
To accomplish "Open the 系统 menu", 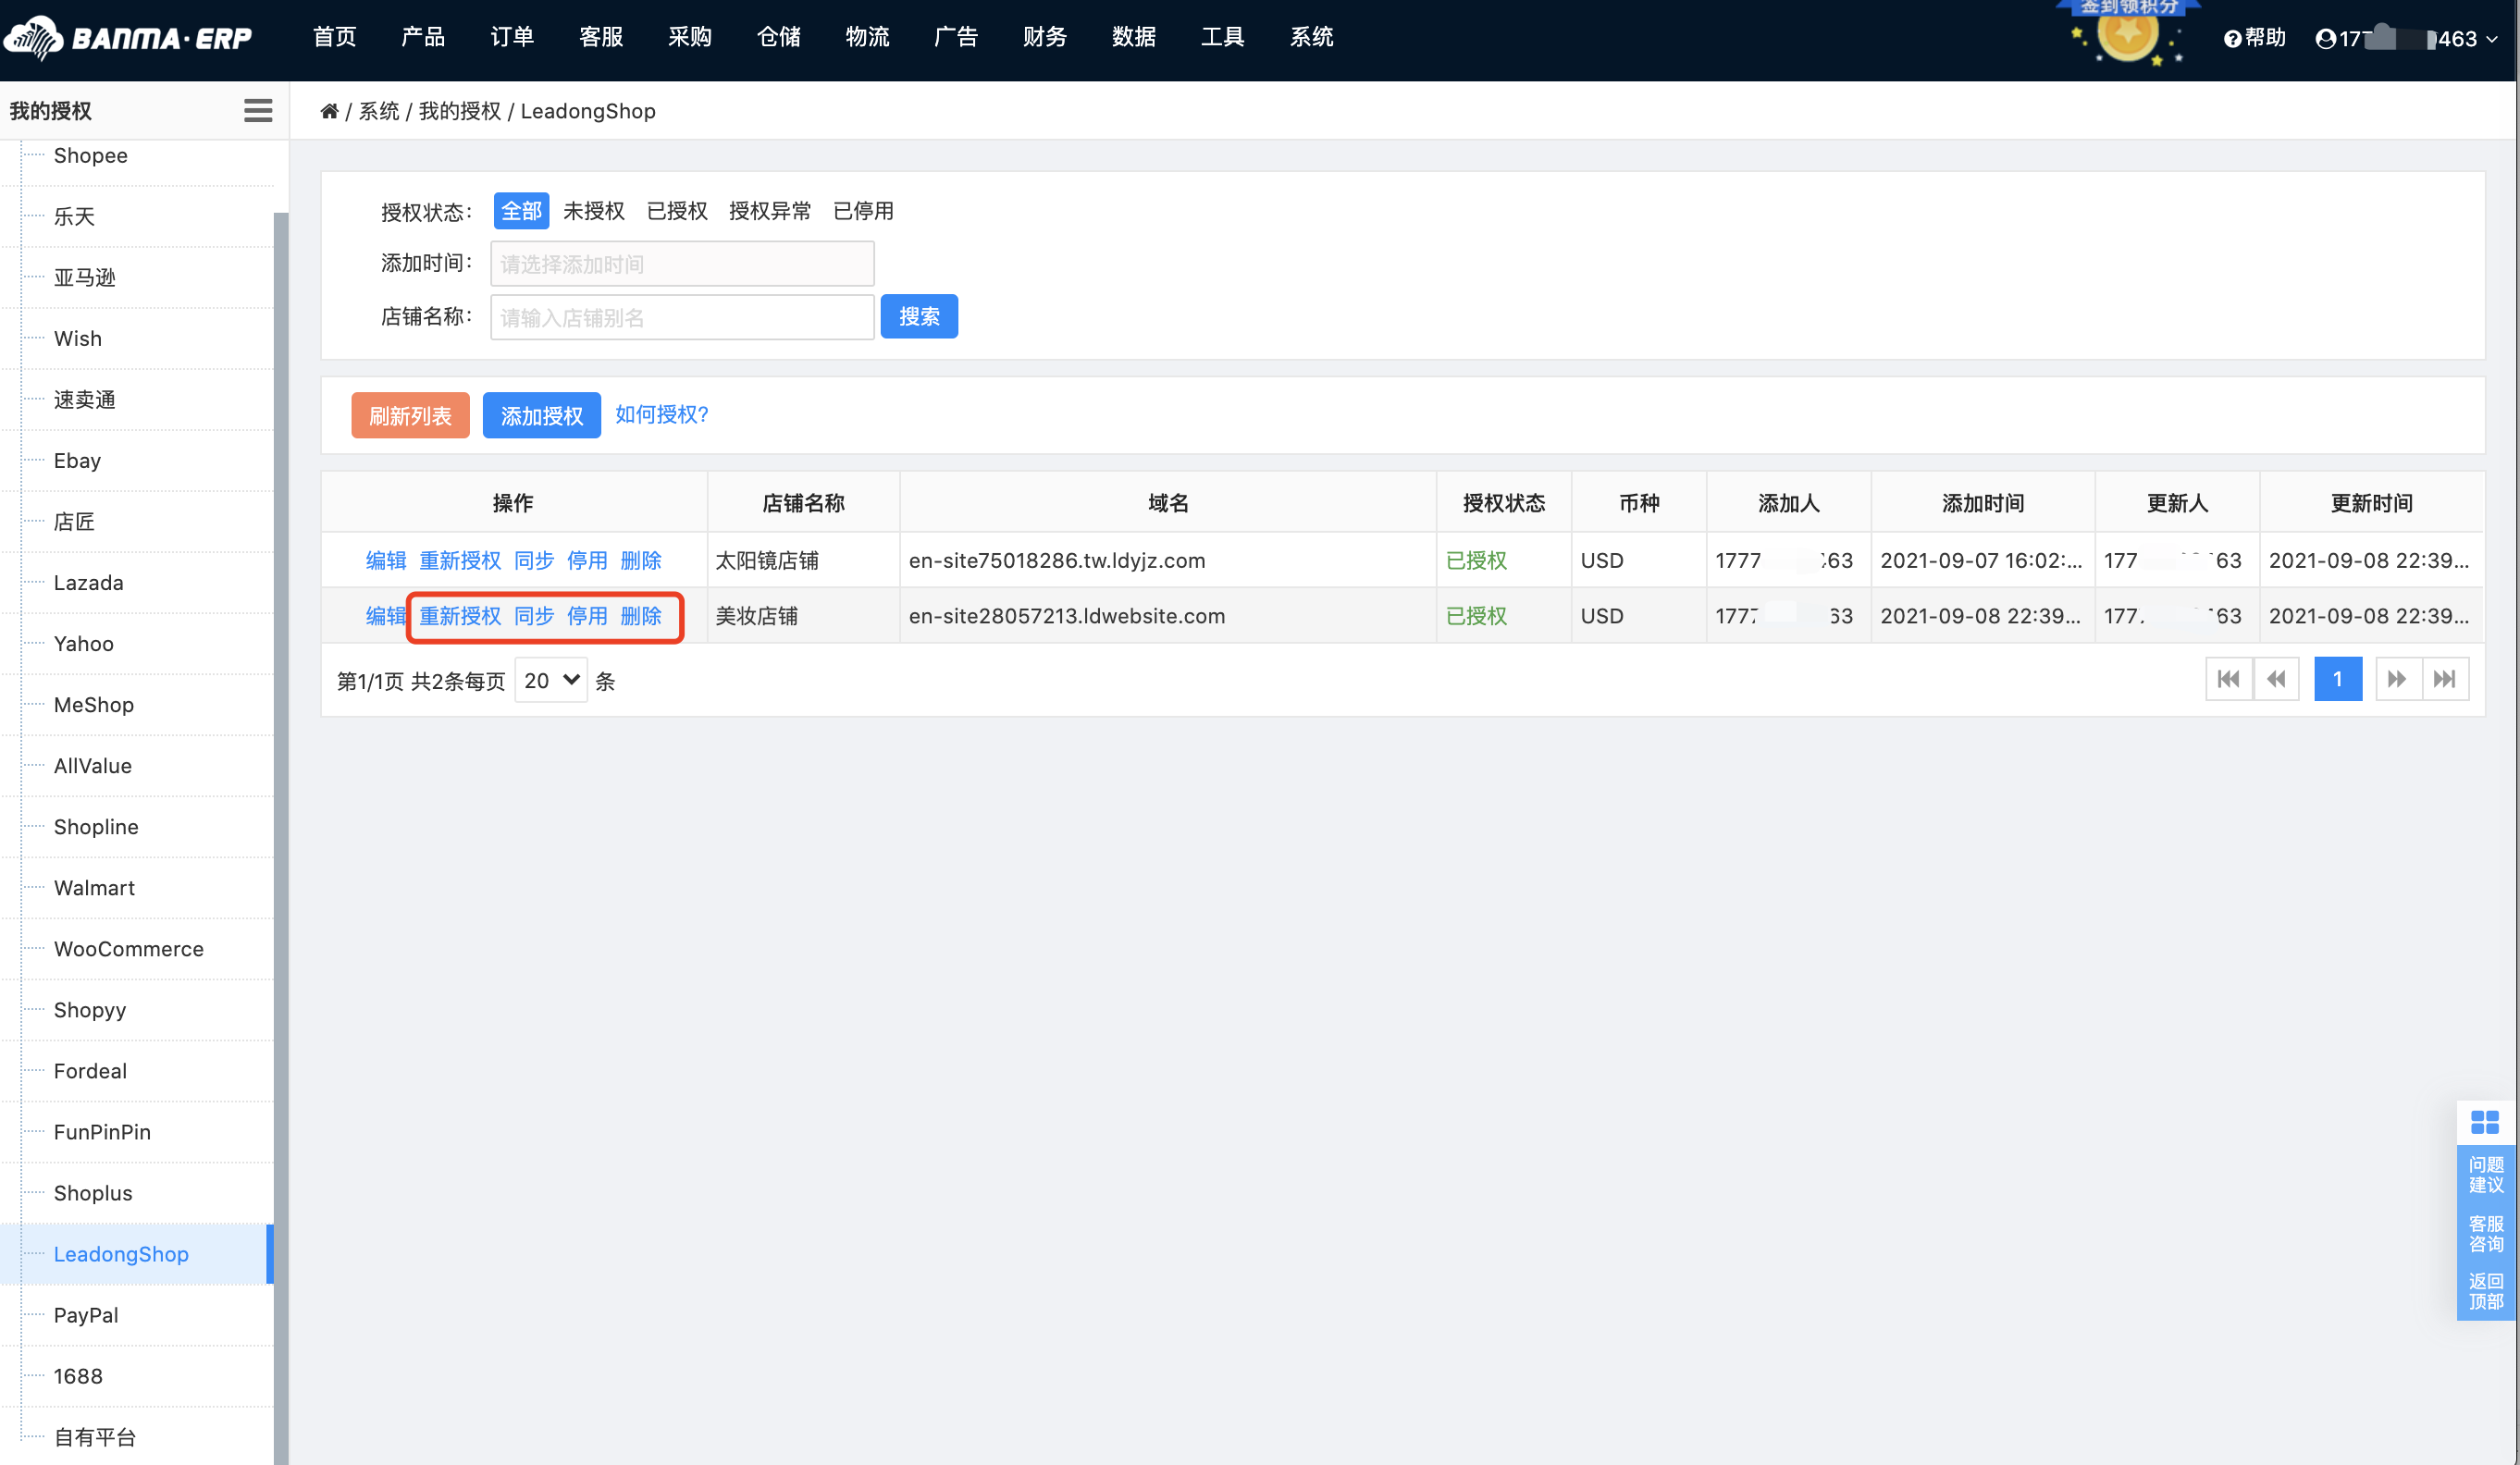I will [x=1311, y=37].
